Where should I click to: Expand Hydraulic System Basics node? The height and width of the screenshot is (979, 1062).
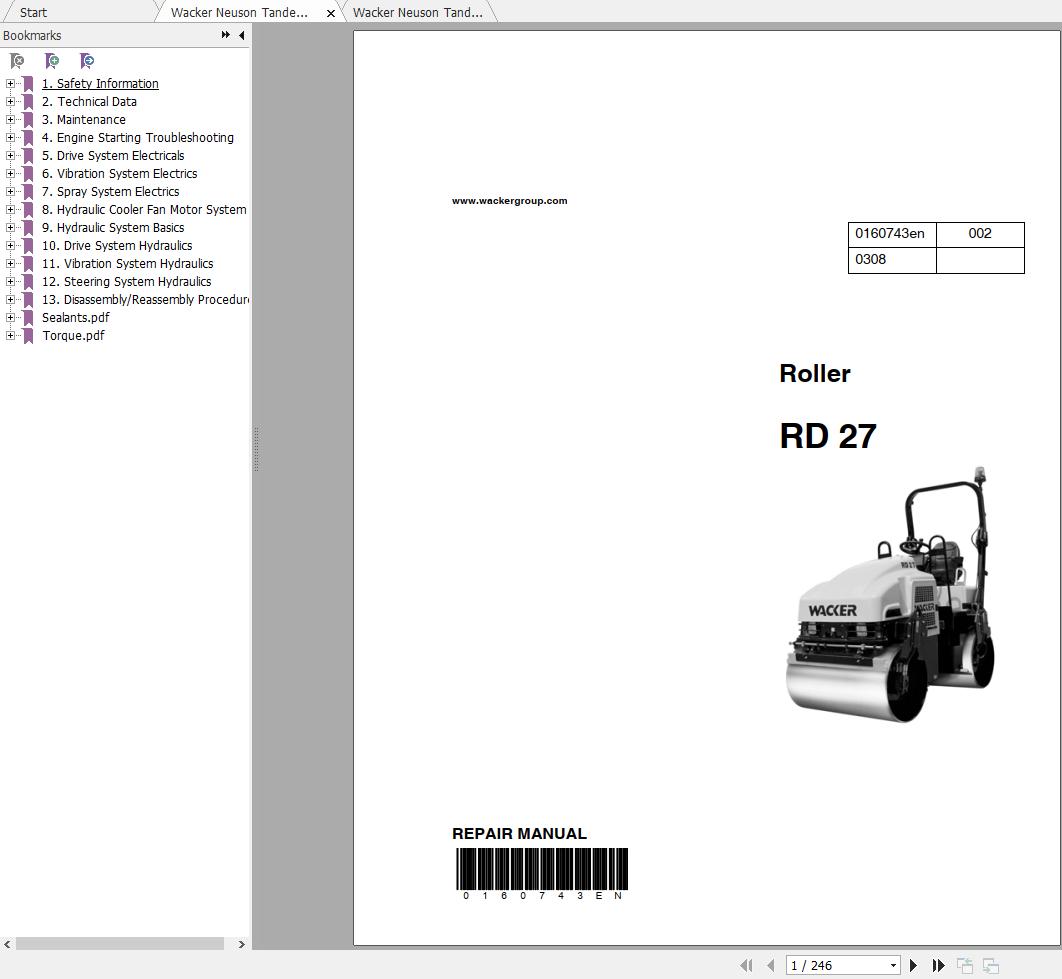(10, 228)
